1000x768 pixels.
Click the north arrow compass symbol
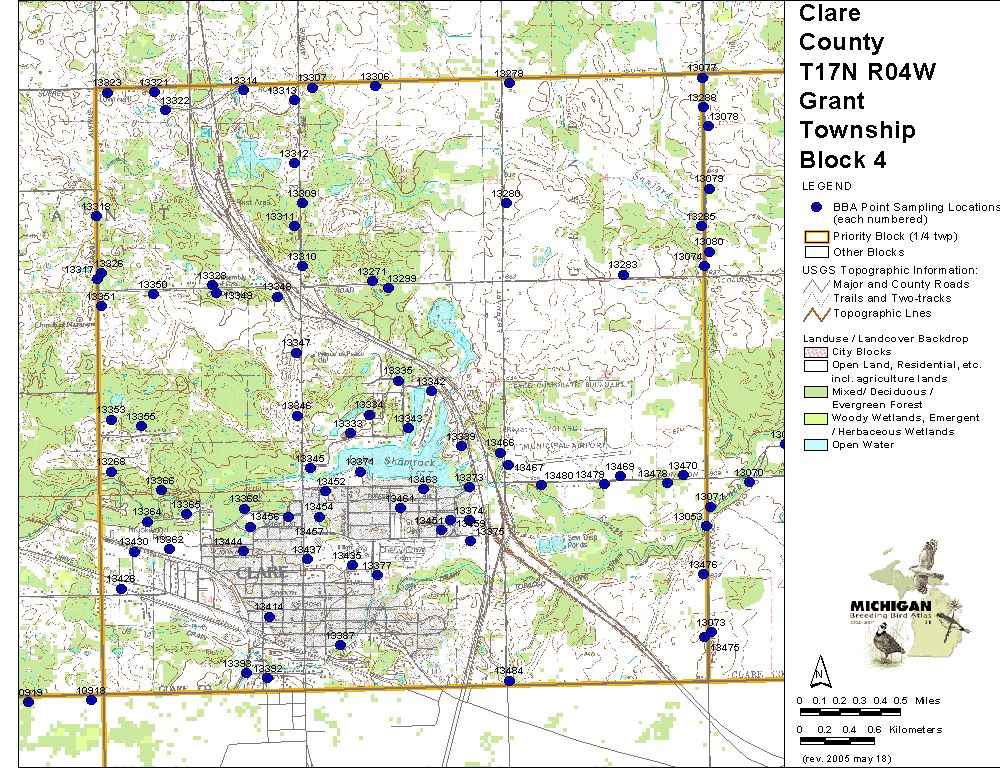(x=820, y=670)
